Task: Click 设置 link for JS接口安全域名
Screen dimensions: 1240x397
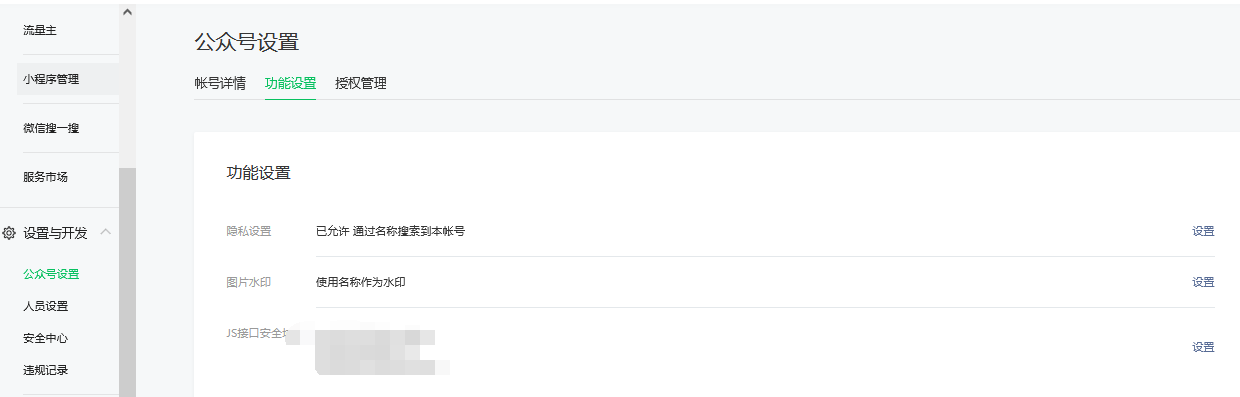Action: (x=1203, y=347)
